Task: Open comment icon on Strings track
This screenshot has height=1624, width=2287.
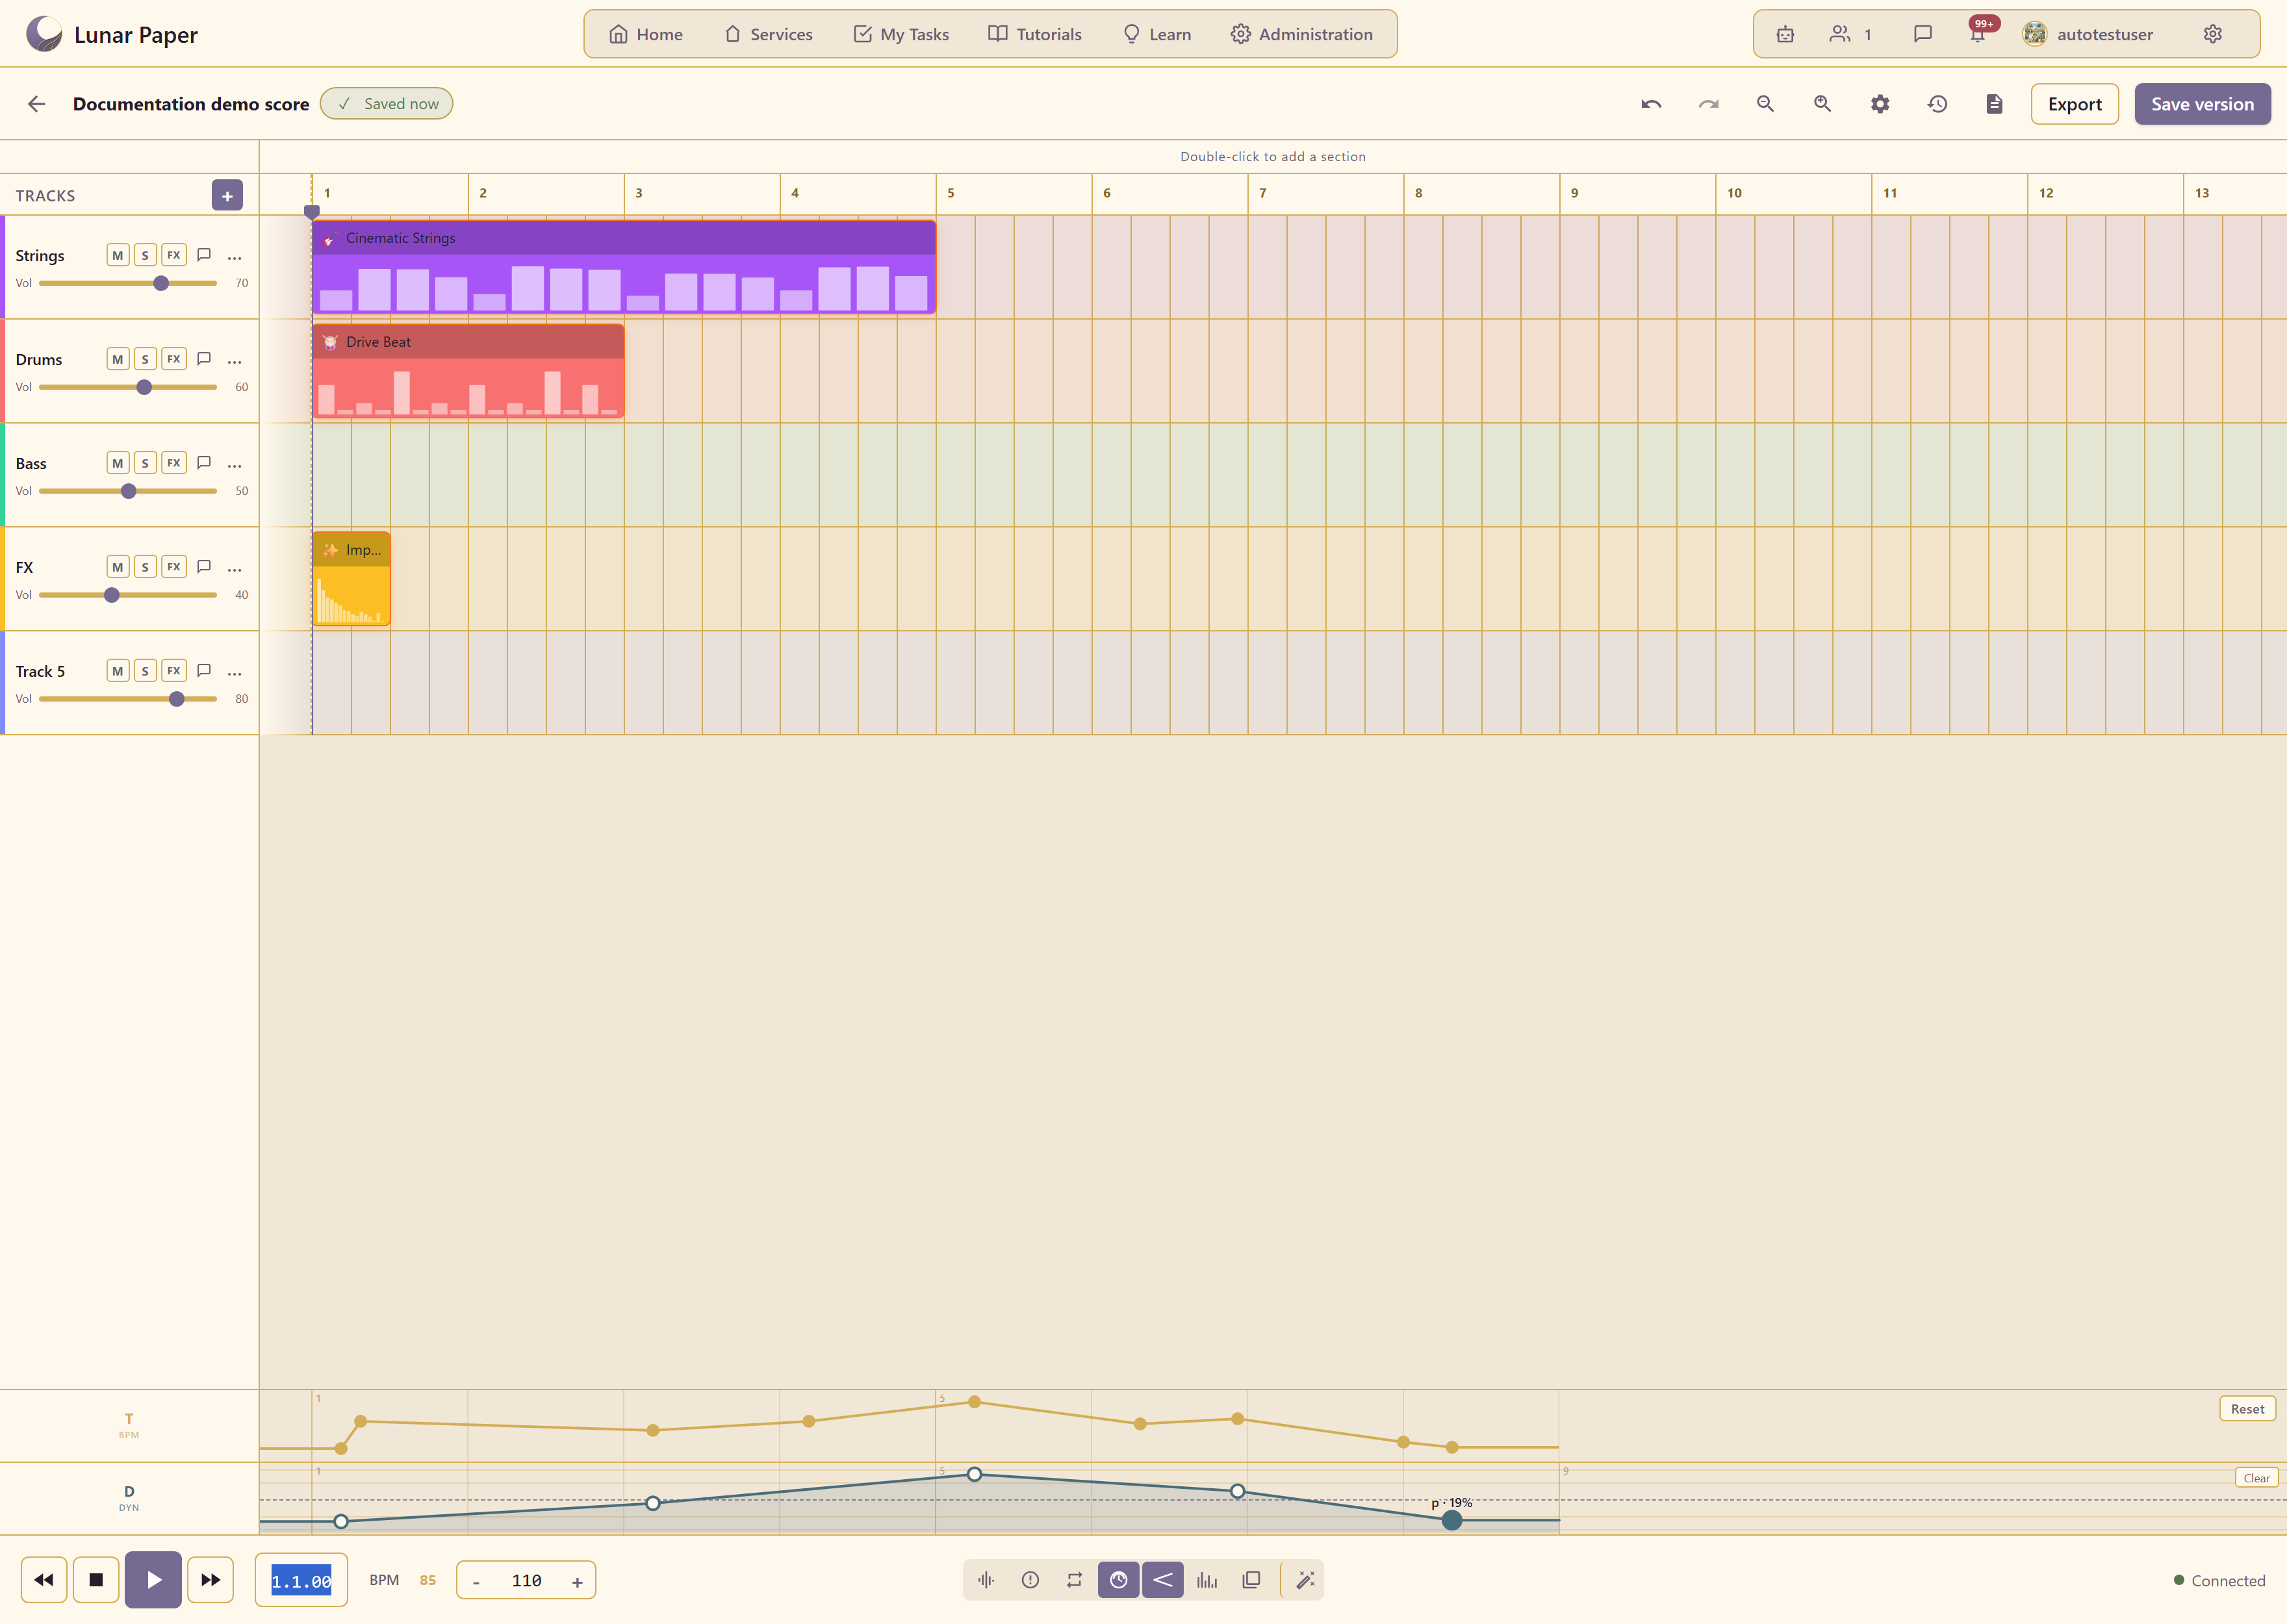Action: click(x=204, y=255)
